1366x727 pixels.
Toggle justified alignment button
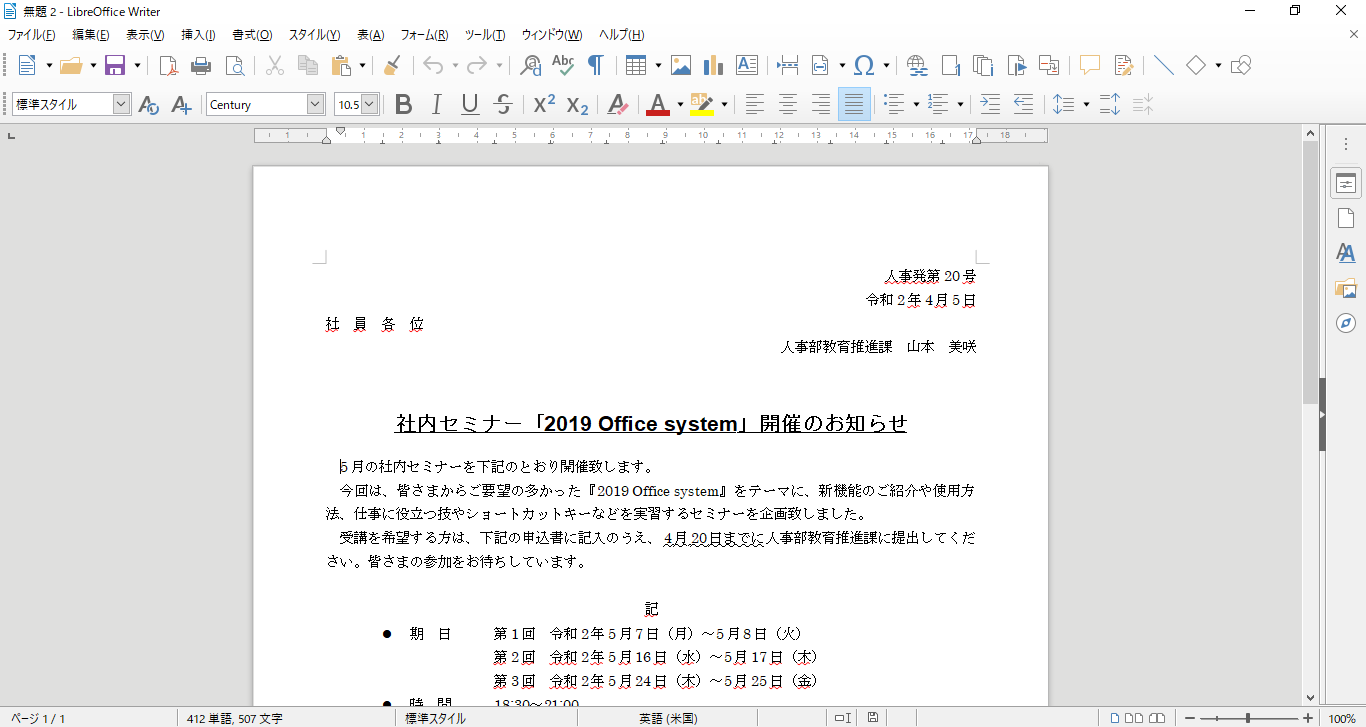853,104
